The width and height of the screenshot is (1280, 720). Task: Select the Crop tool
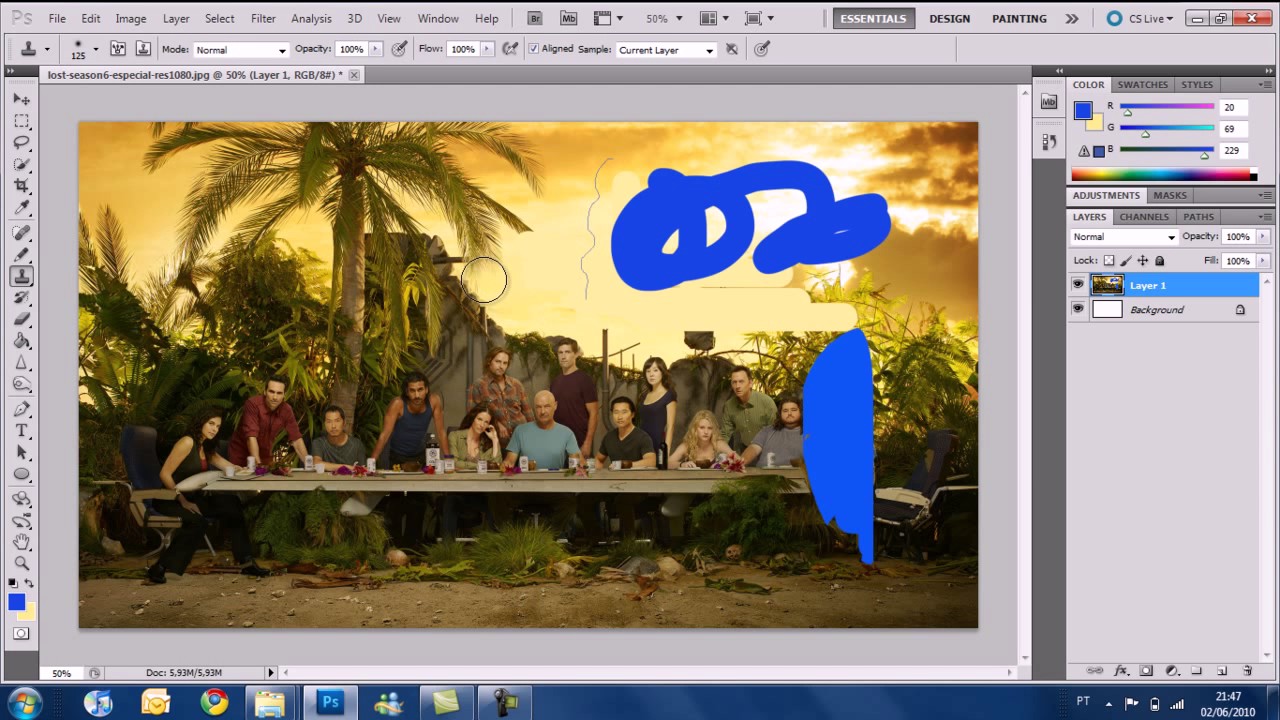(21, 187)
